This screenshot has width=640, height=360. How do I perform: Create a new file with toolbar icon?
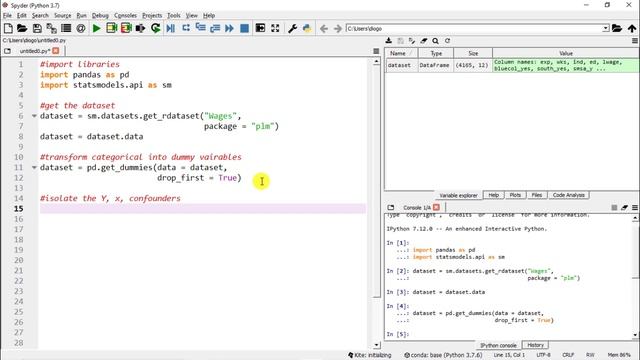click(8, 28)
